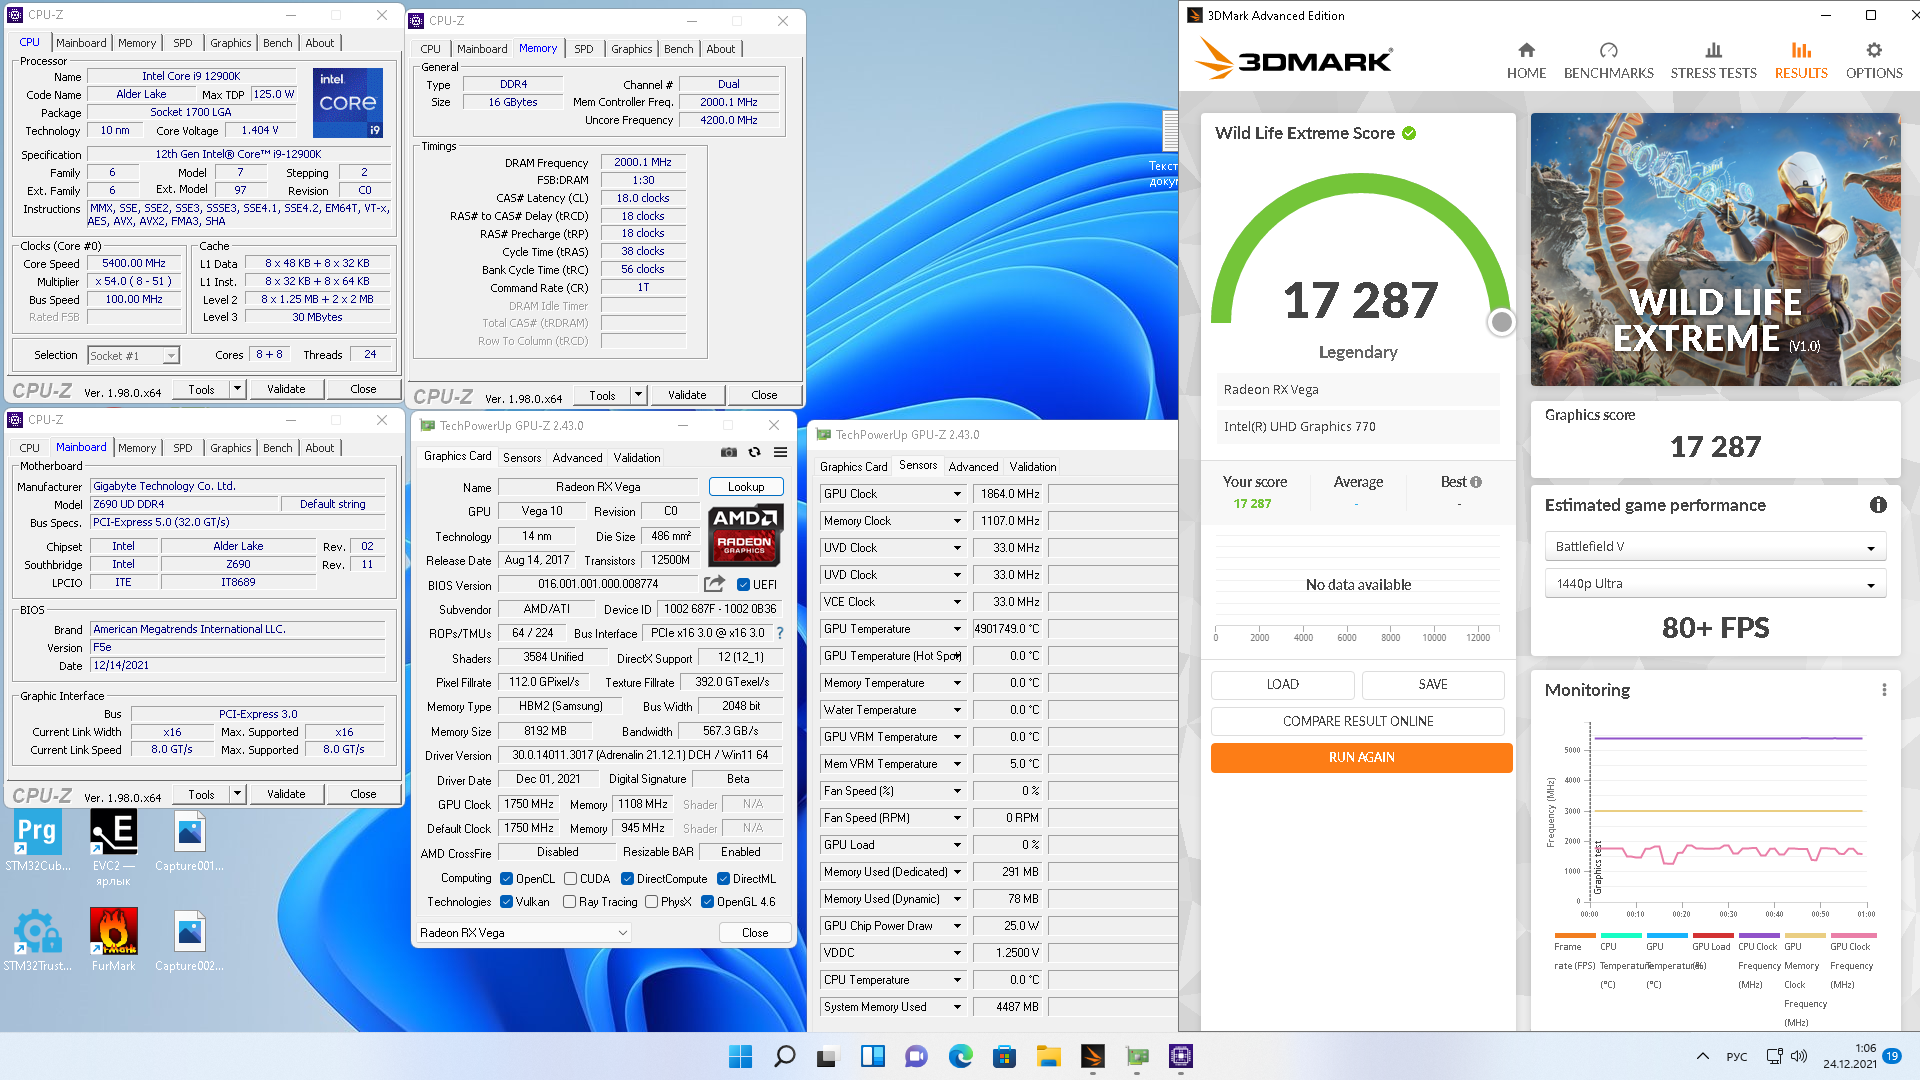The height and width of the screenshot is (1080, 1920).
Task: Click the info icon beside Estimated game performance
Action: click(x=1878, y=505)
